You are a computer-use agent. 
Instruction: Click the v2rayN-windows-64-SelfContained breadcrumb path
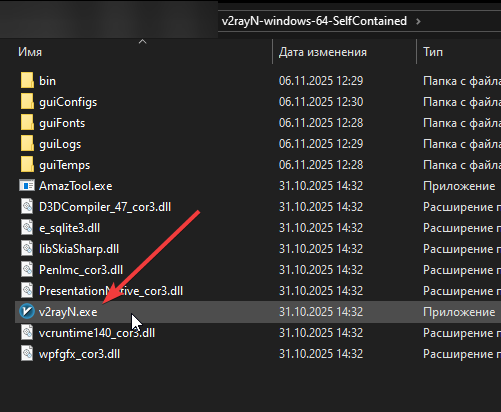coord(314,21)
